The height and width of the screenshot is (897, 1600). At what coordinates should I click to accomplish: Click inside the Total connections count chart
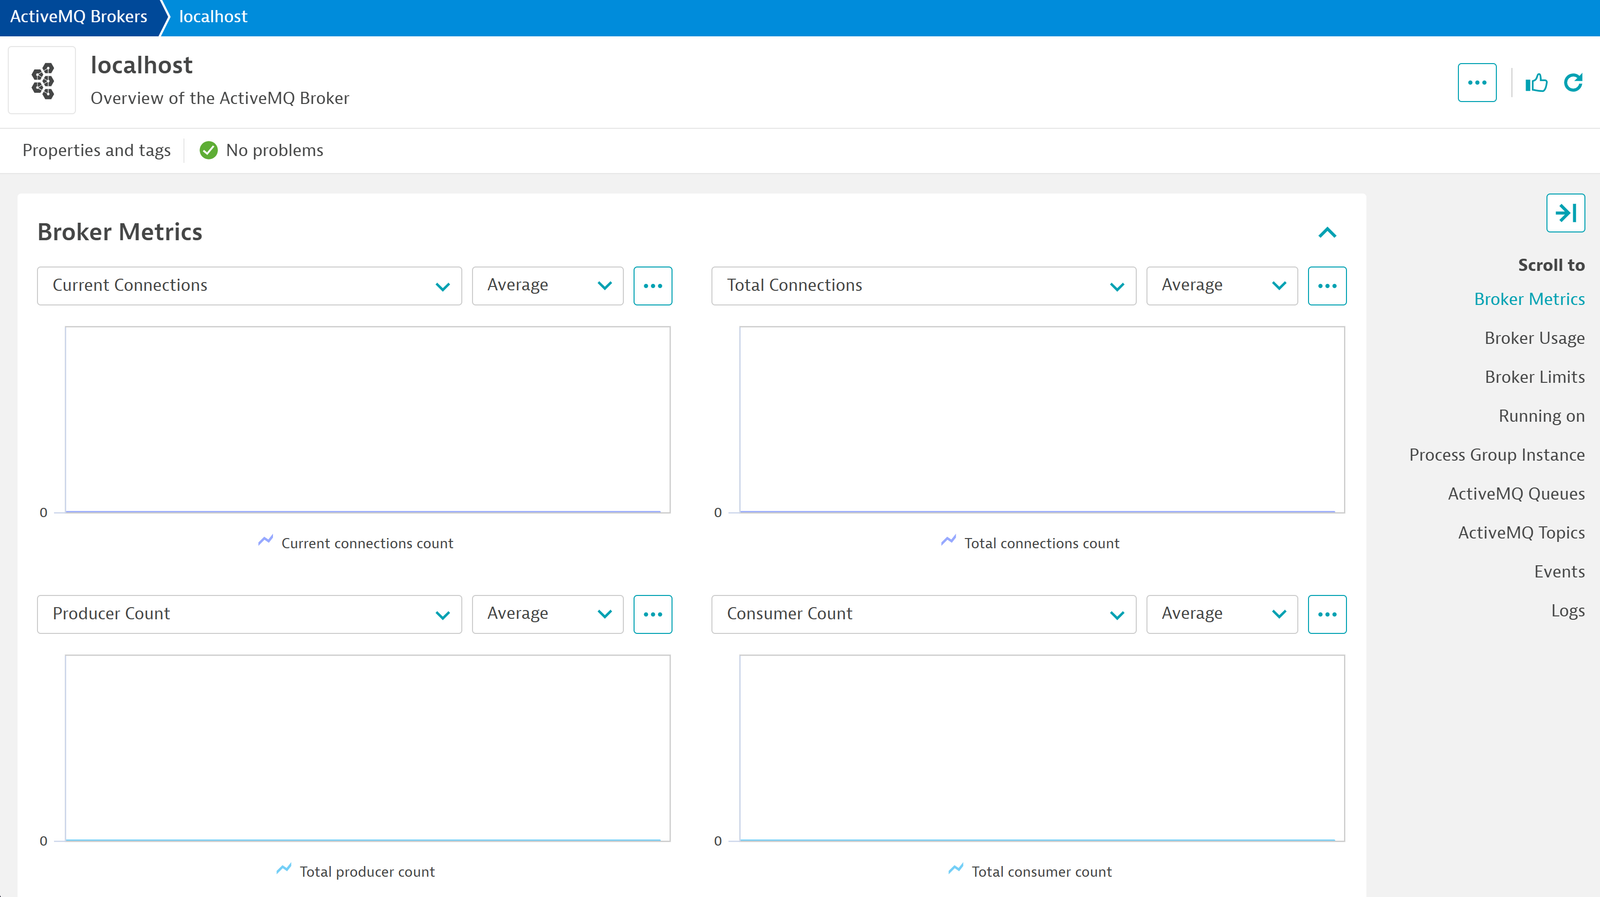(x=1042, y=420)
